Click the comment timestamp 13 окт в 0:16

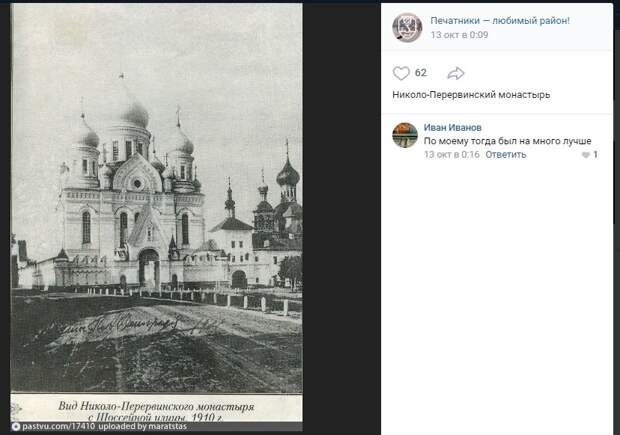click(x=452, y=155)
